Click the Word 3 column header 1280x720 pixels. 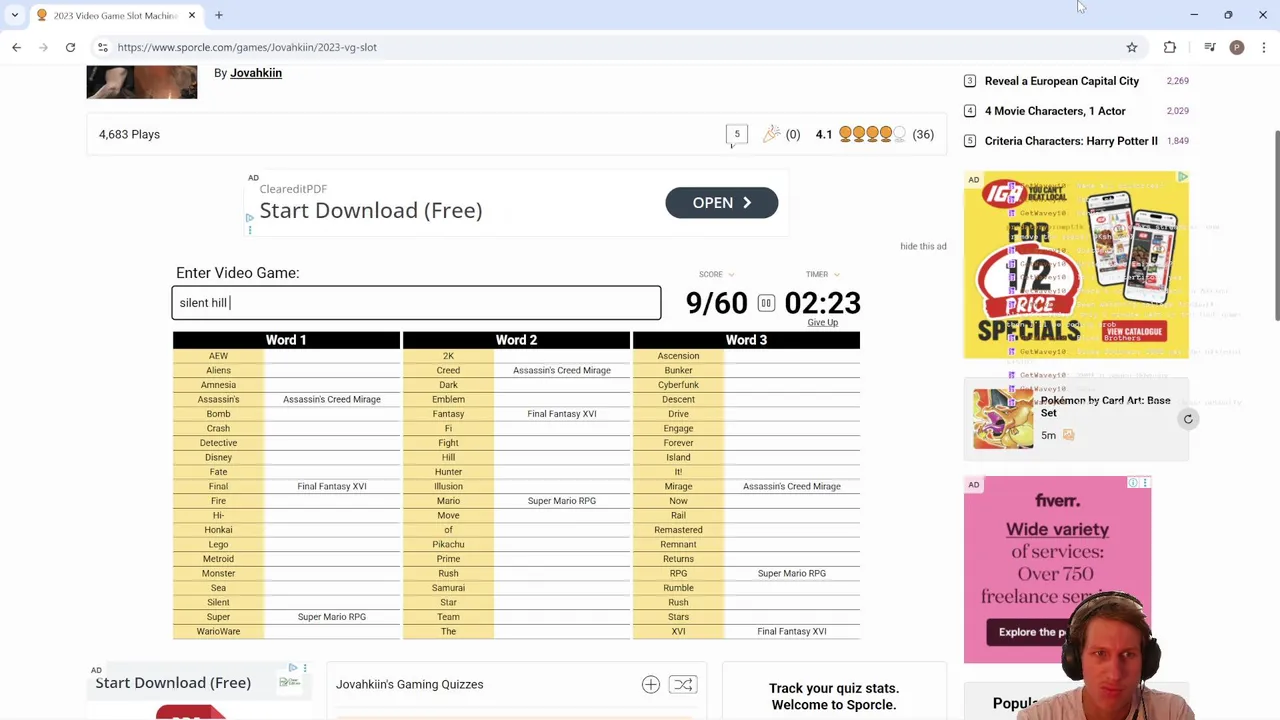coord(746,340)
